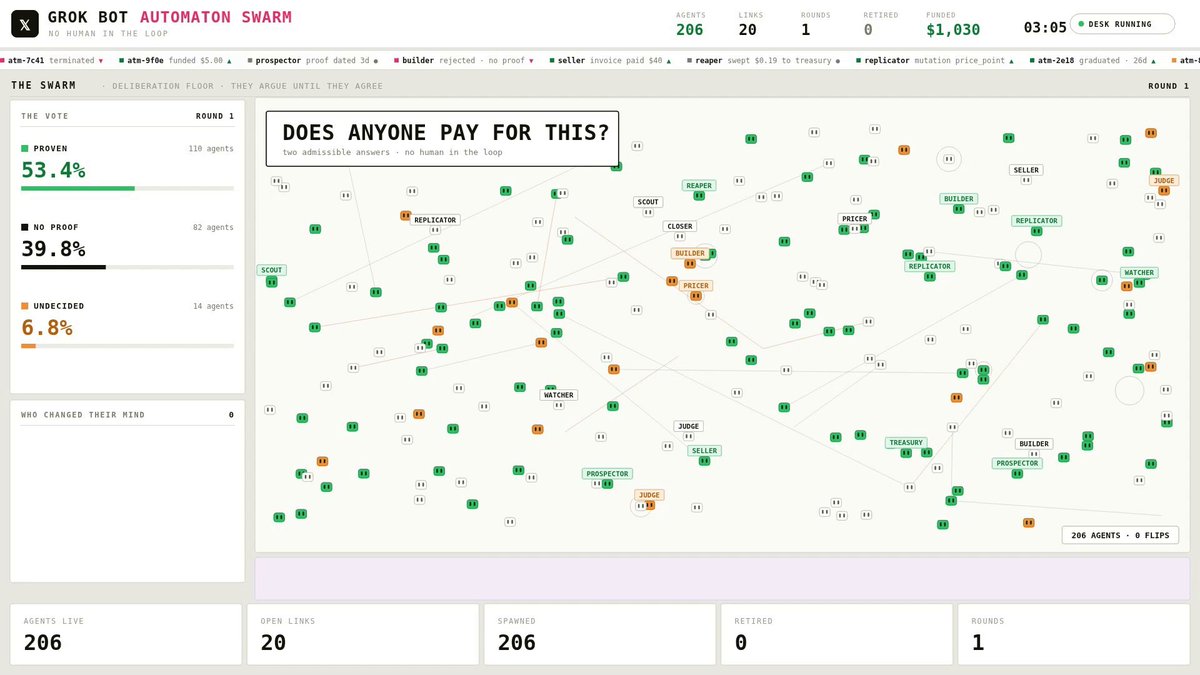
Task: Click the 82 agents count
Action: pyautogui.click(x=213, y=228)
